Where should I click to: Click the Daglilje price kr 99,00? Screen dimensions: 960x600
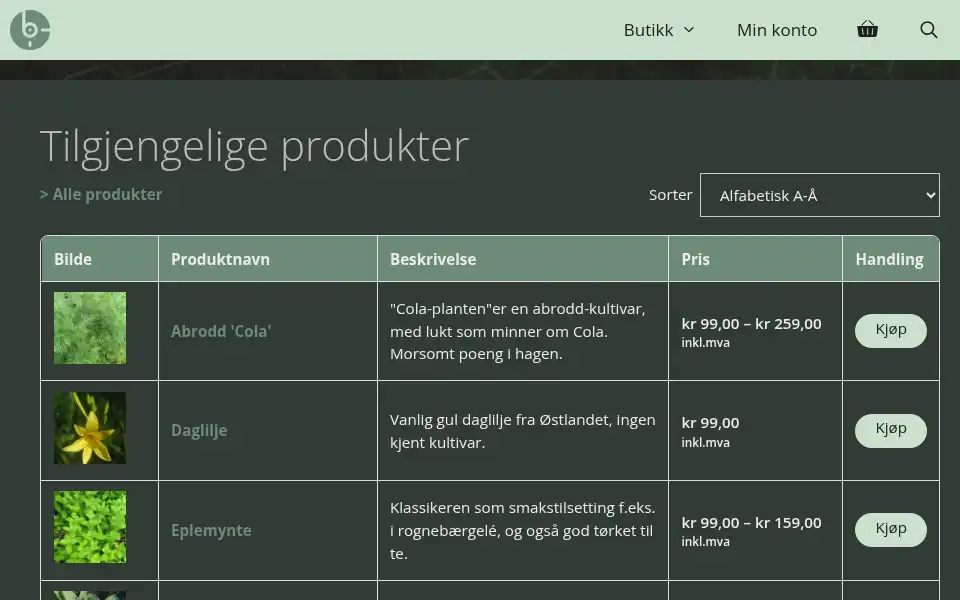coord(710,423)
